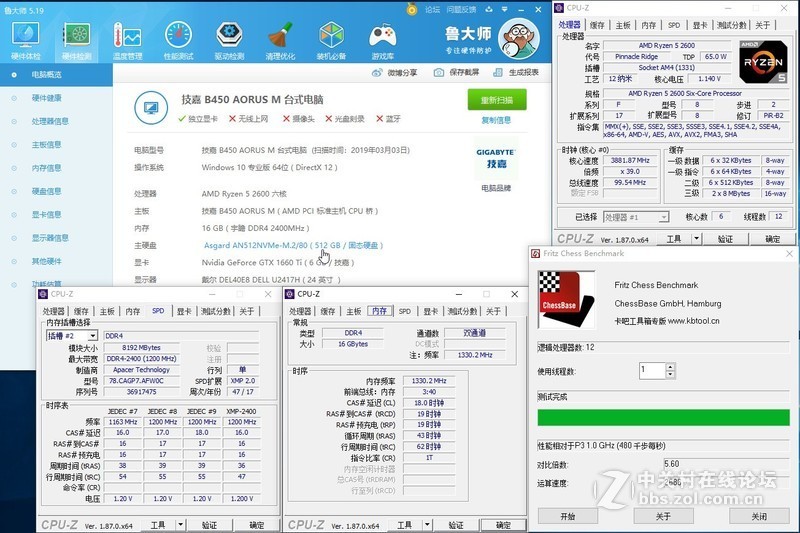
Task: Select 硬件健康 in the sidebar
Action: pyautogui.click(x=46, y=98)
